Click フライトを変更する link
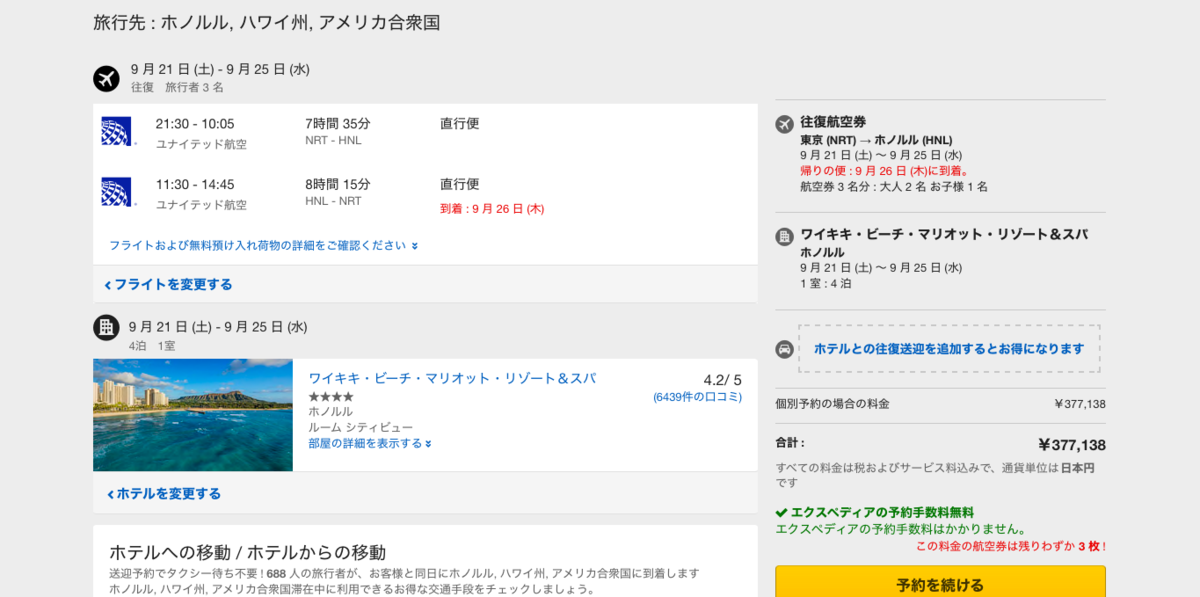The image size is (1200, 597). (x=167, y=284)
